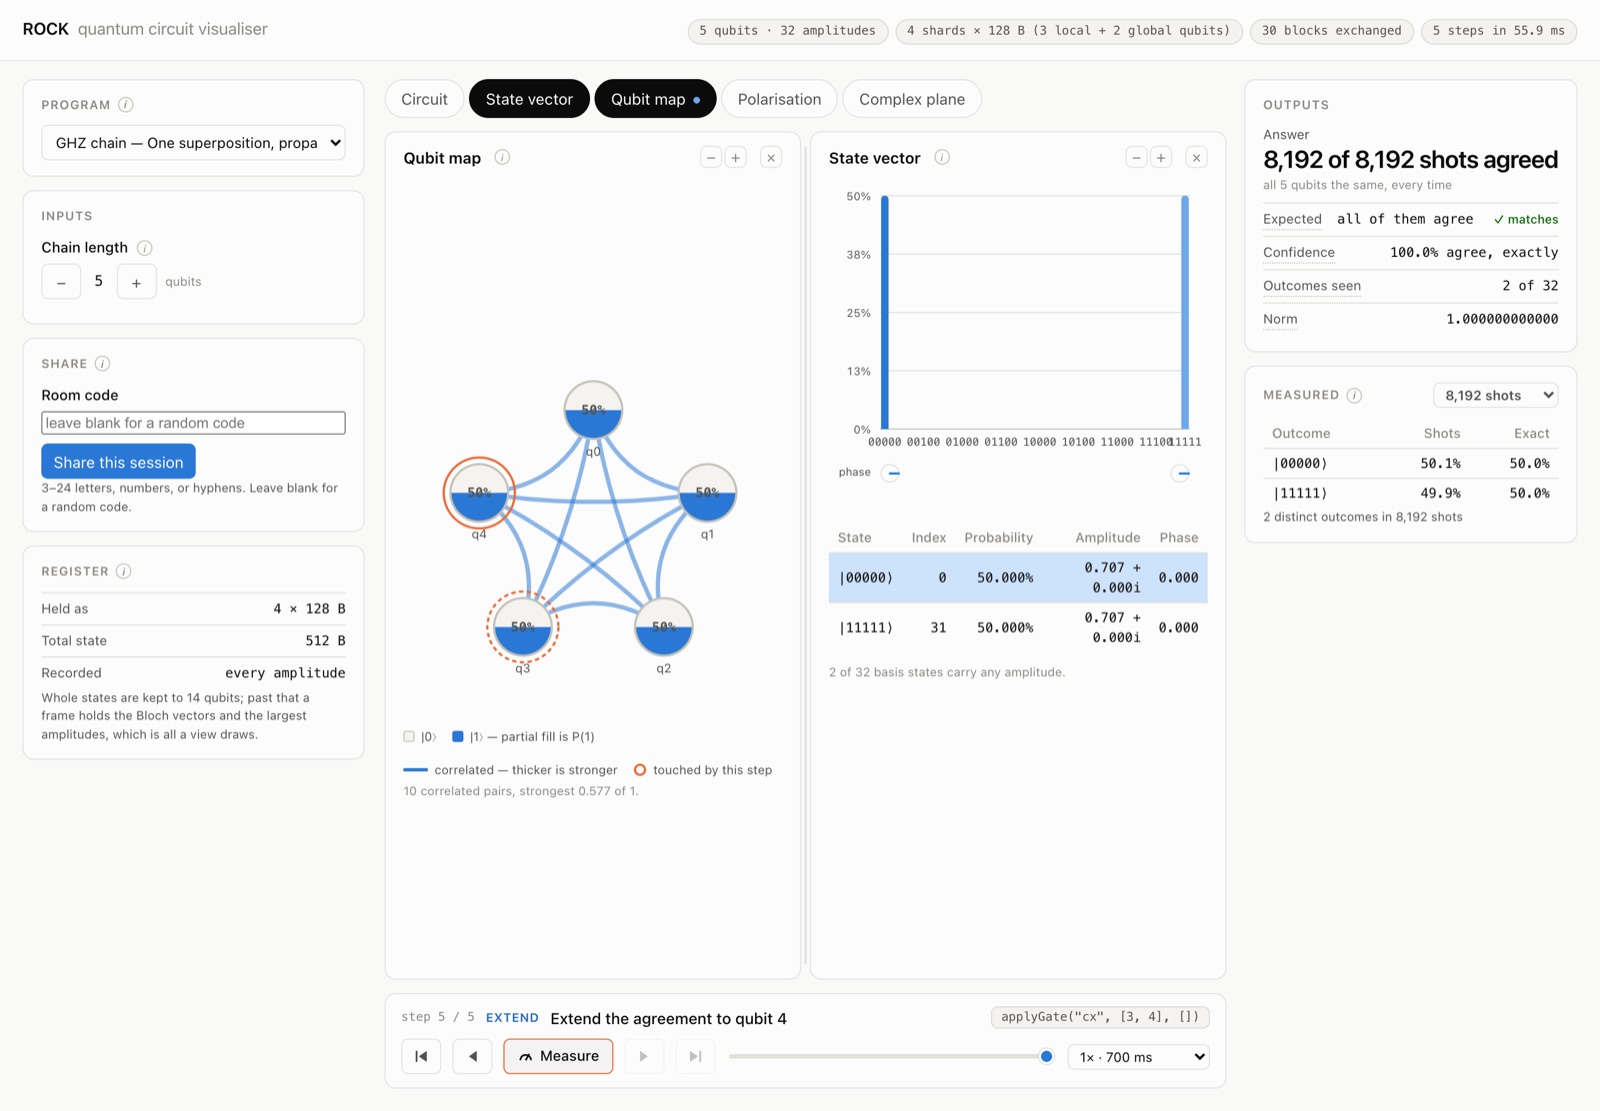Enlarge the State vector panel with plus

click(x=1161, y=157)
